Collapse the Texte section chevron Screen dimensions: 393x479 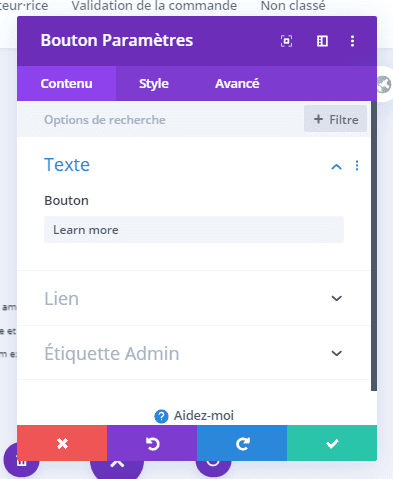(x=336, y=166)
